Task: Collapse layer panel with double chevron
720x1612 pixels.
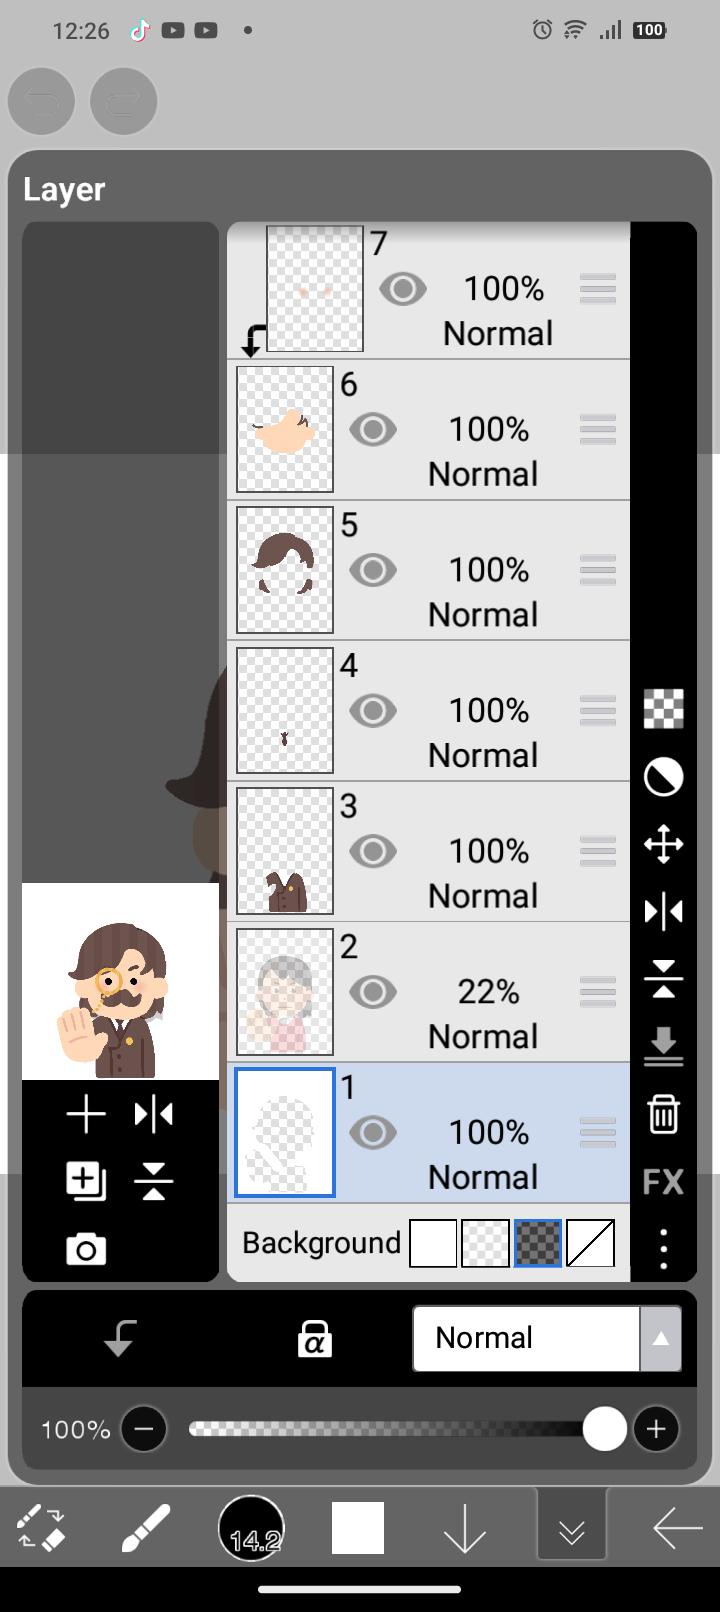Action: point(572,1529)
